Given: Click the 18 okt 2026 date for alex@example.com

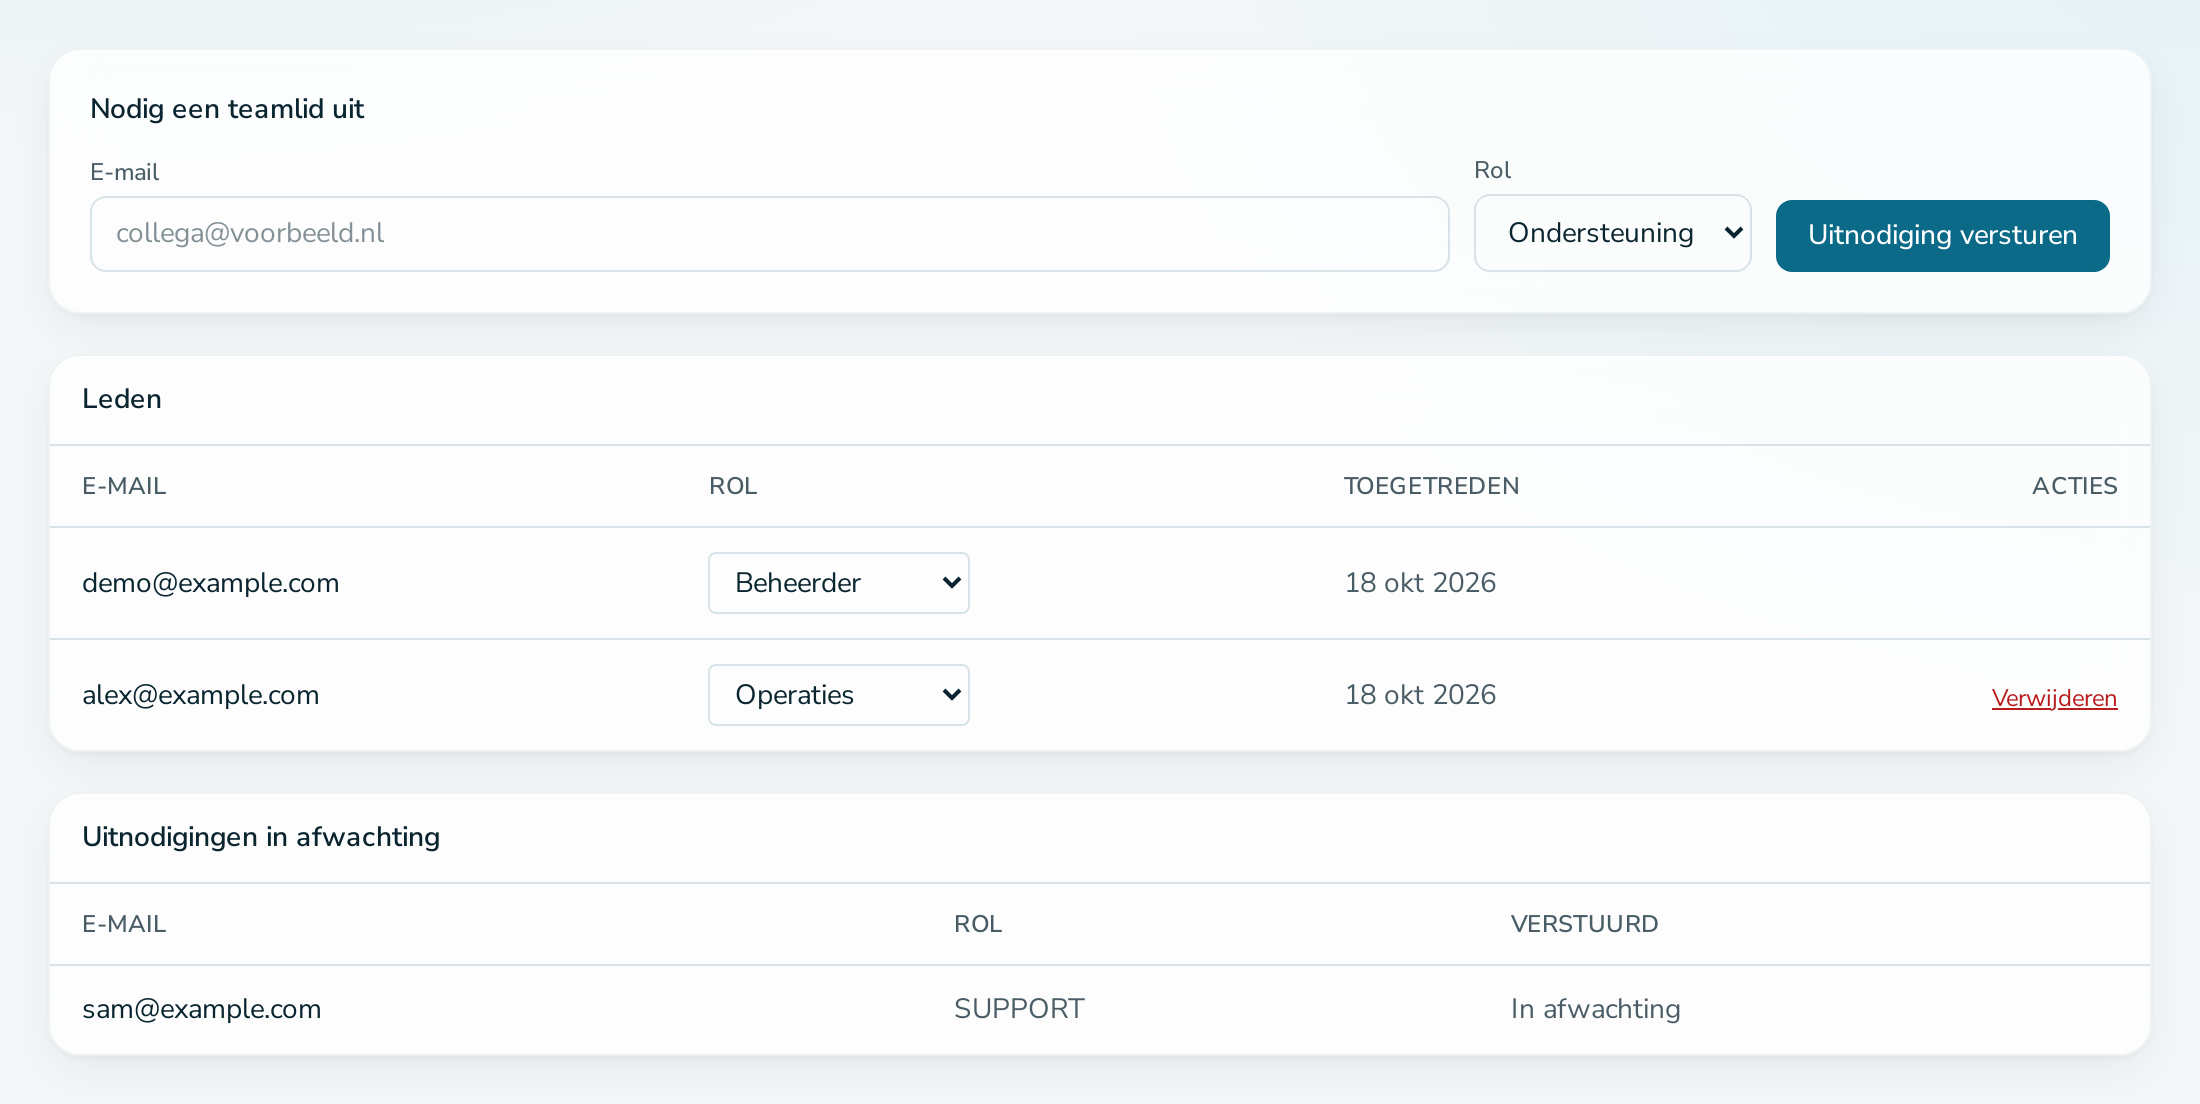Looking at the screenshot, I should (1420, 695).
